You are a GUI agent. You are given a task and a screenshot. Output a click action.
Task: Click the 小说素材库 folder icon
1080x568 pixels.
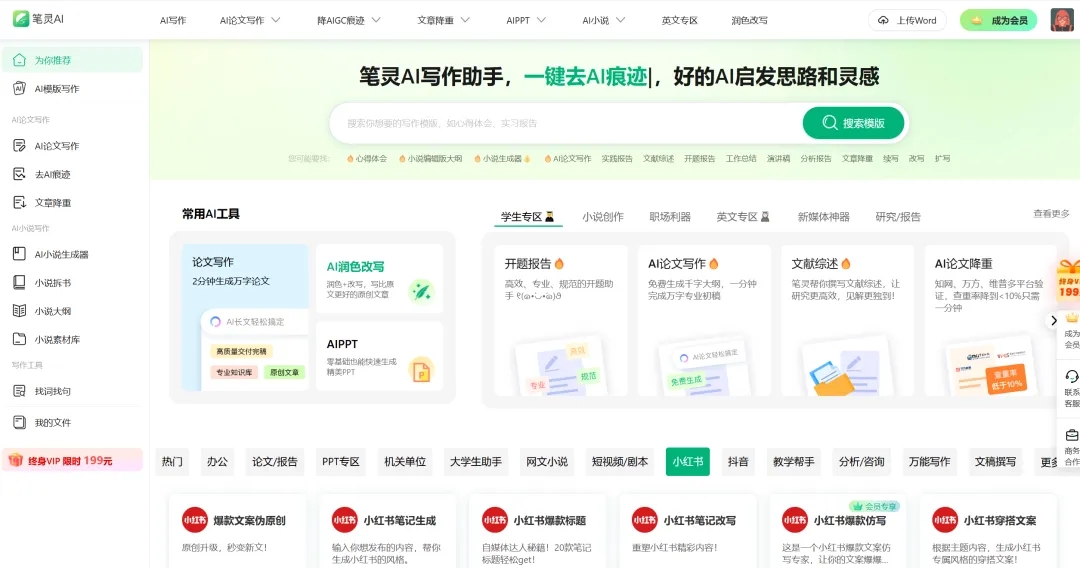19,339
